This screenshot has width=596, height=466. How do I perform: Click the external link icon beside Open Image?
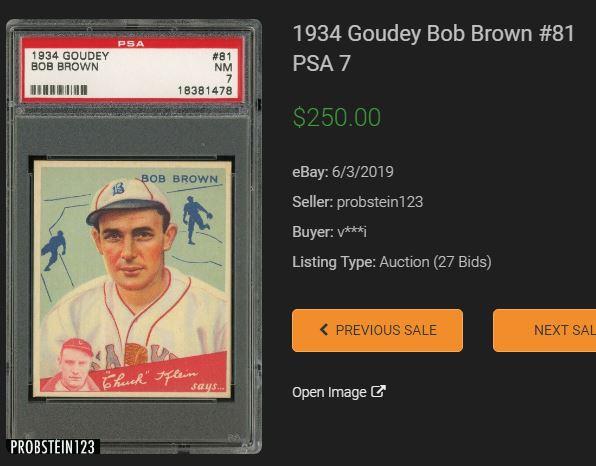click(378, 391)
